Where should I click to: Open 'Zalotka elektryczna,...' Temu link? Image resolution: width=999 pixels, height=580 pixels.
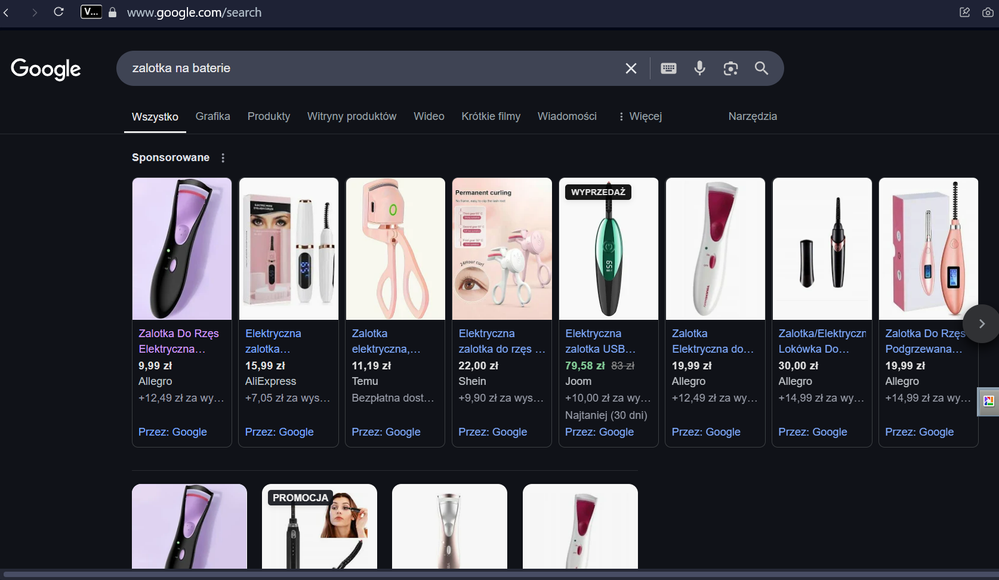(x=386, y=341)
